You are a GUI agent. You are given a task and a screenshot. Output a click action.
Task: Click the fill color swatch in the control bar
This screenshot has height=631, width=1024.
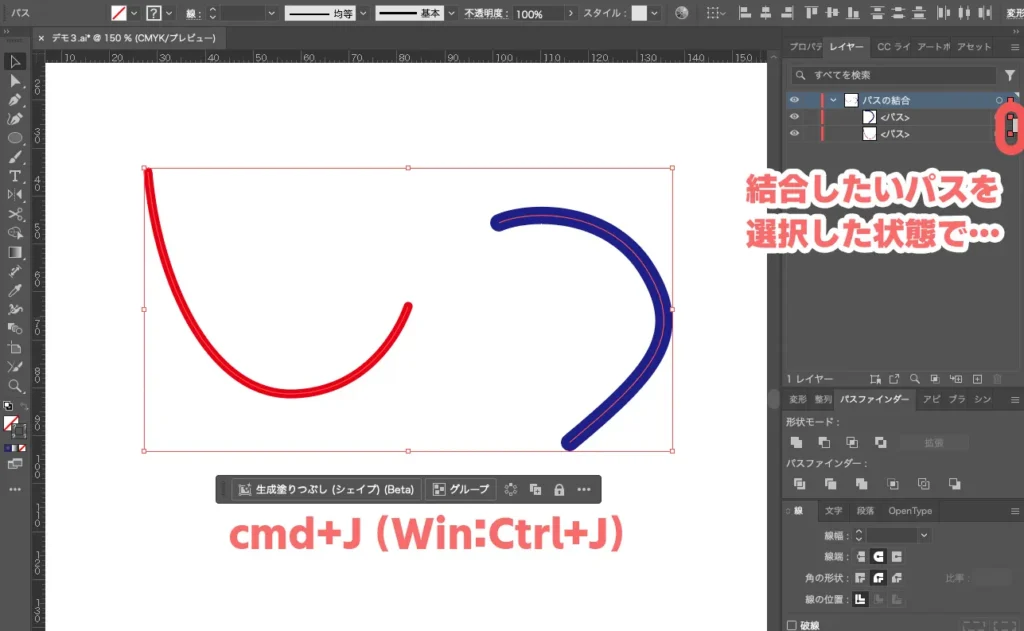point(119,14)
